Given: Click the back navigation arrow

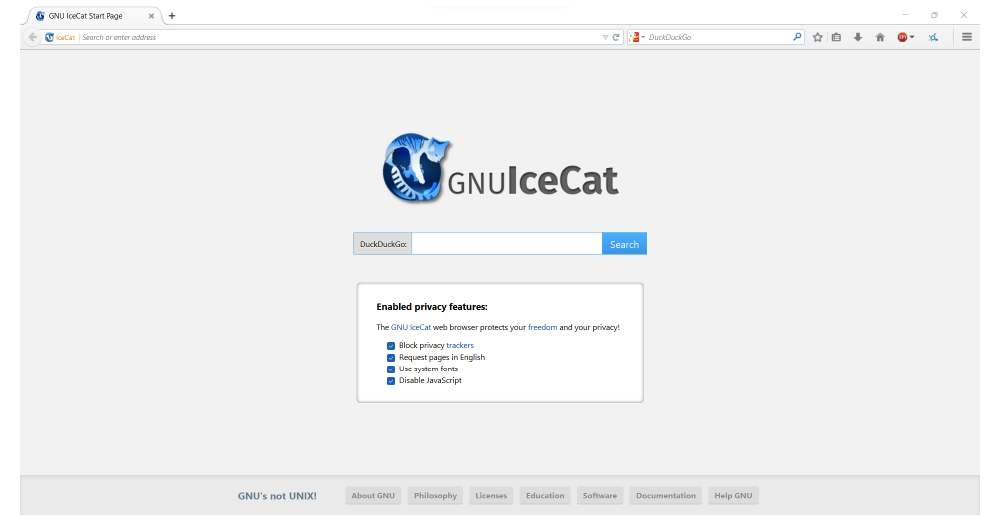Looking at the screenshot, I should click(33, 37).
